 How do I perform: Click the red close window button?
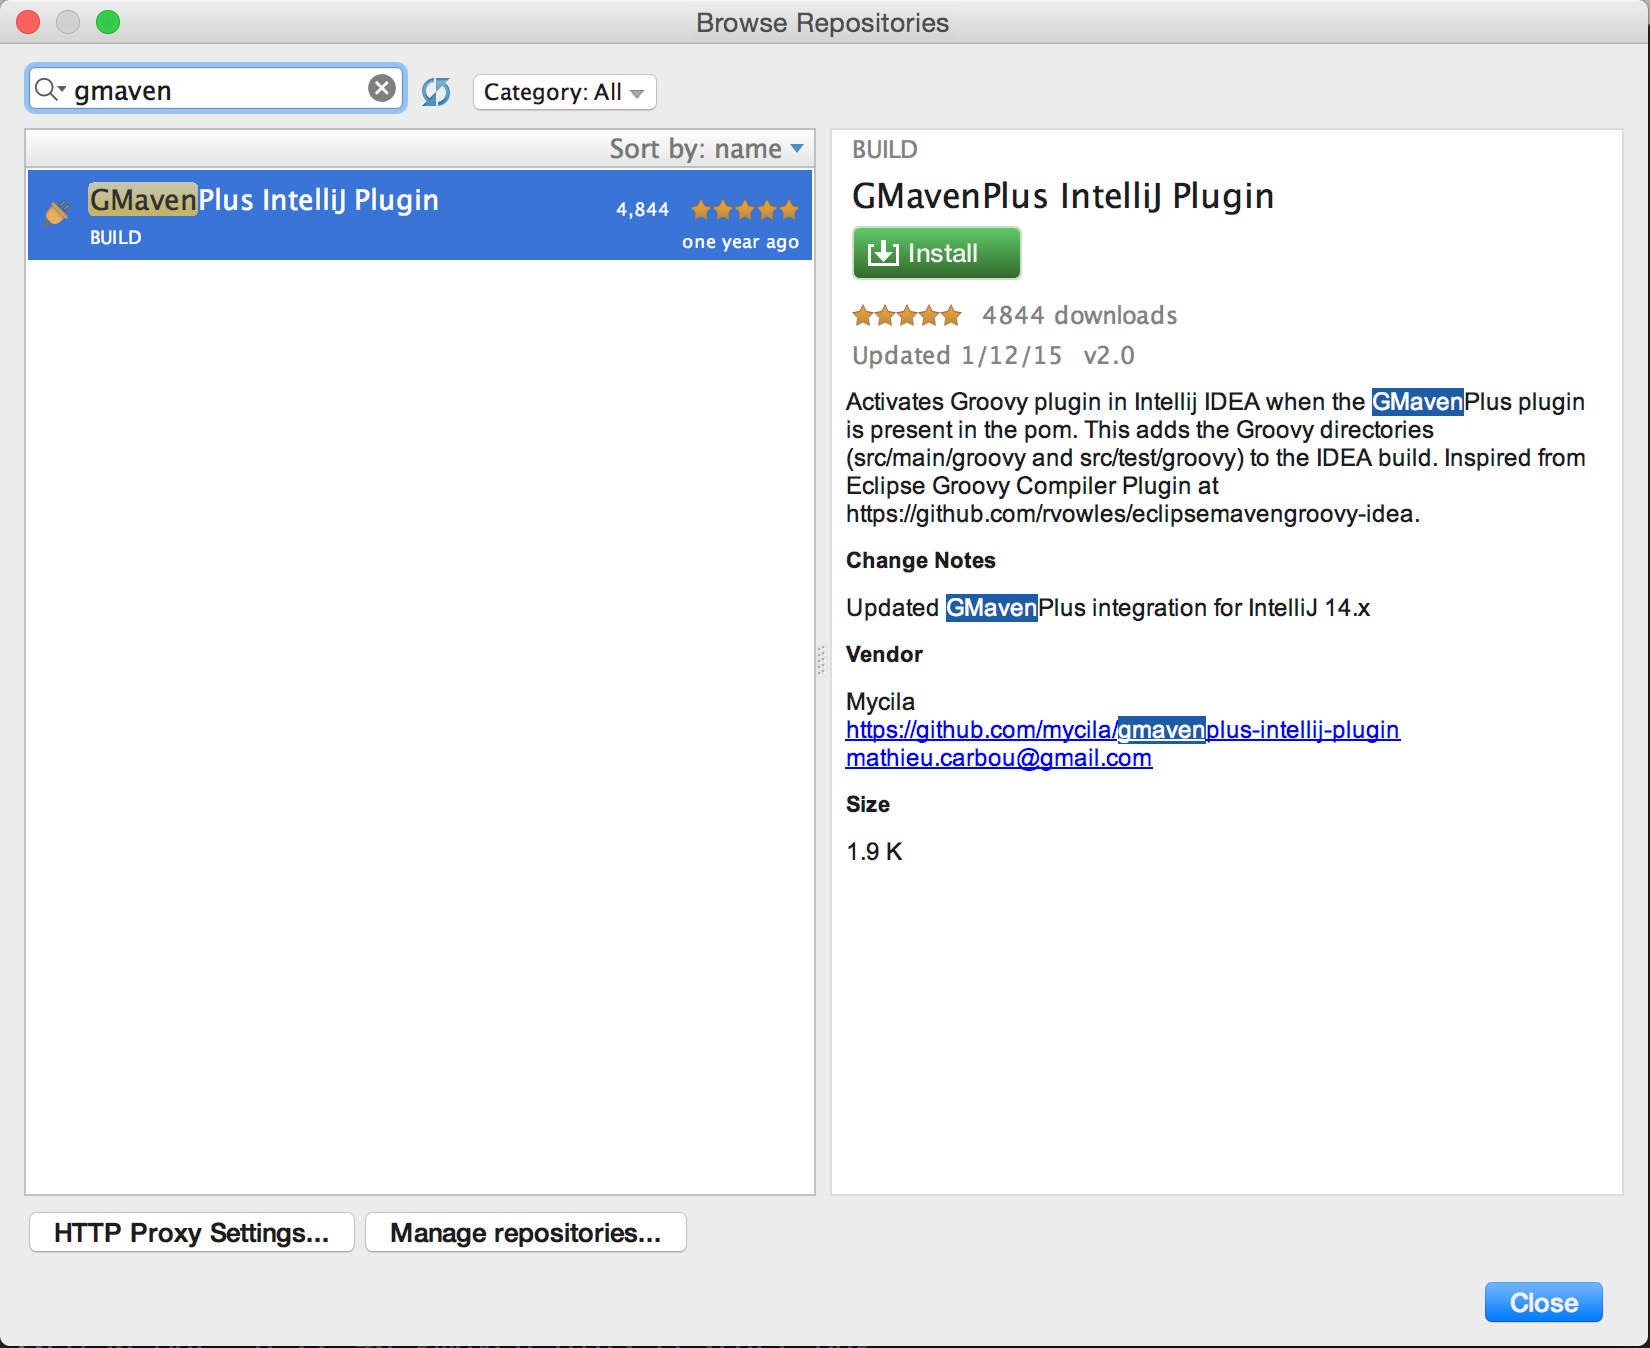tap(28, 21)
